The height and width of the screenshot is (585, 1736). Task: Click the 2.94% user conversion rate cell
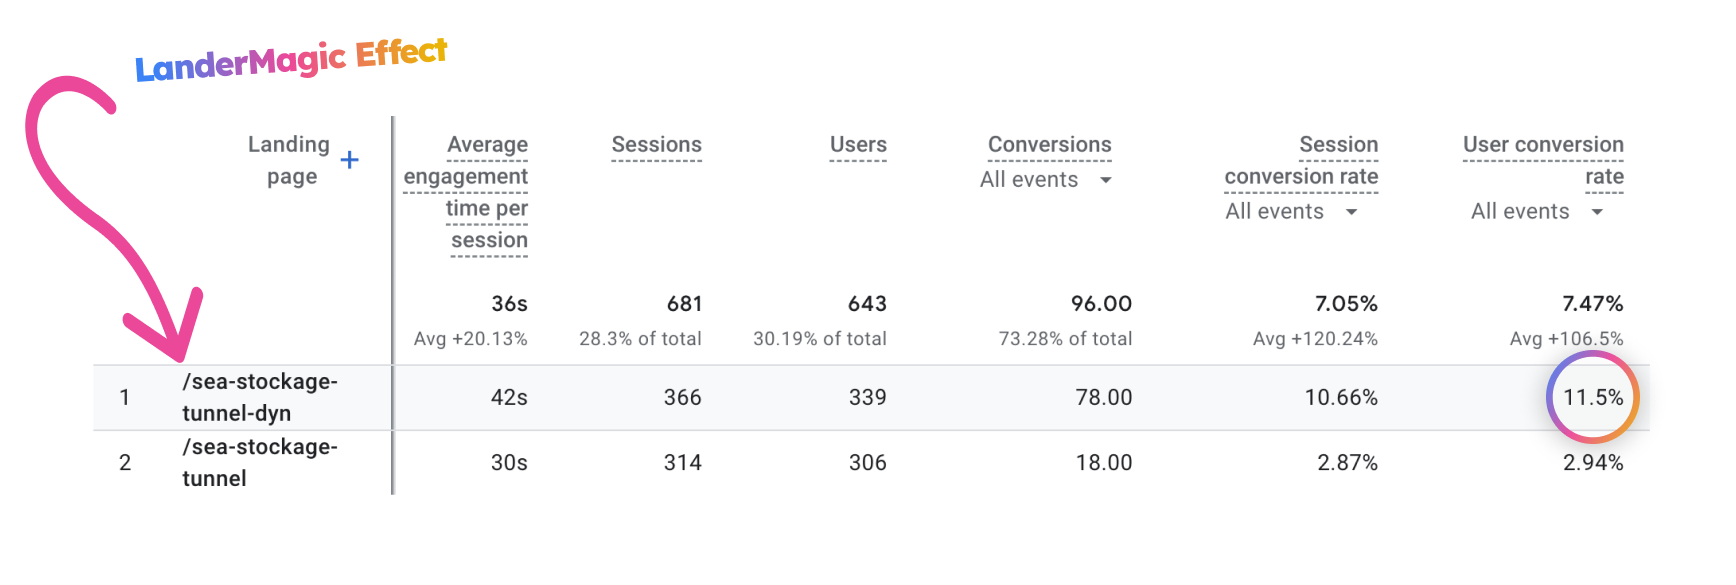[x=1593, y=462]
